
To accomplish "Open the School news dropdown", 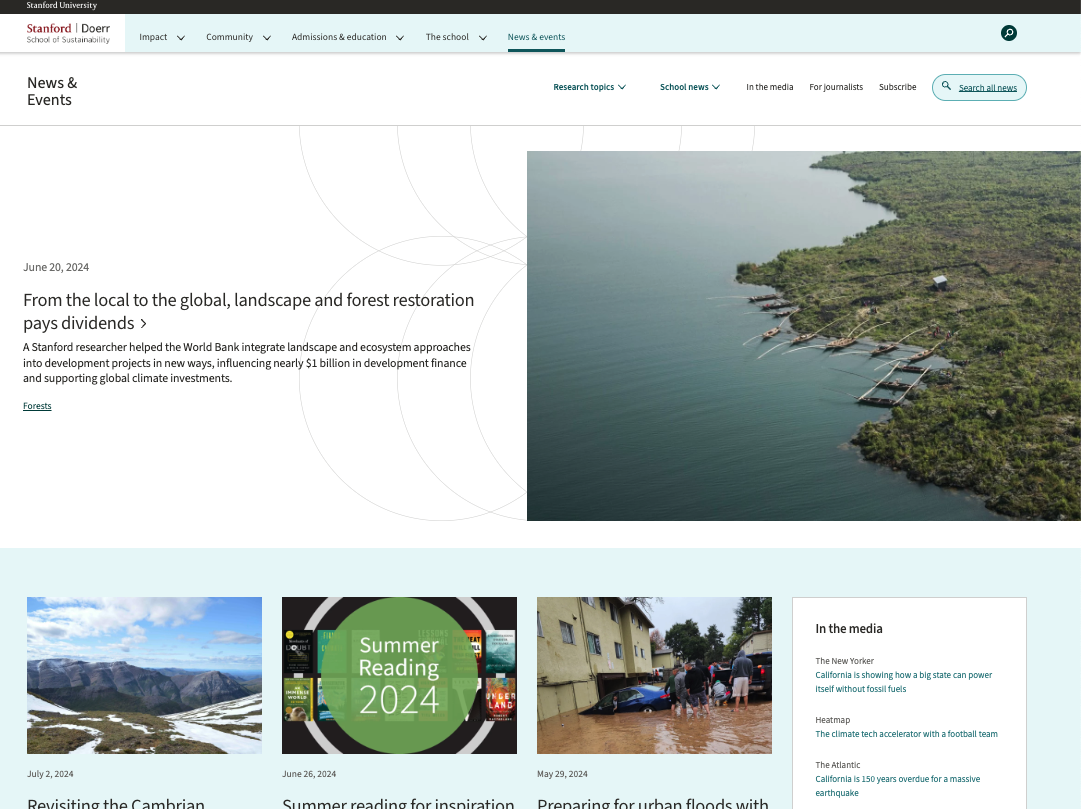I will point(689,87).
